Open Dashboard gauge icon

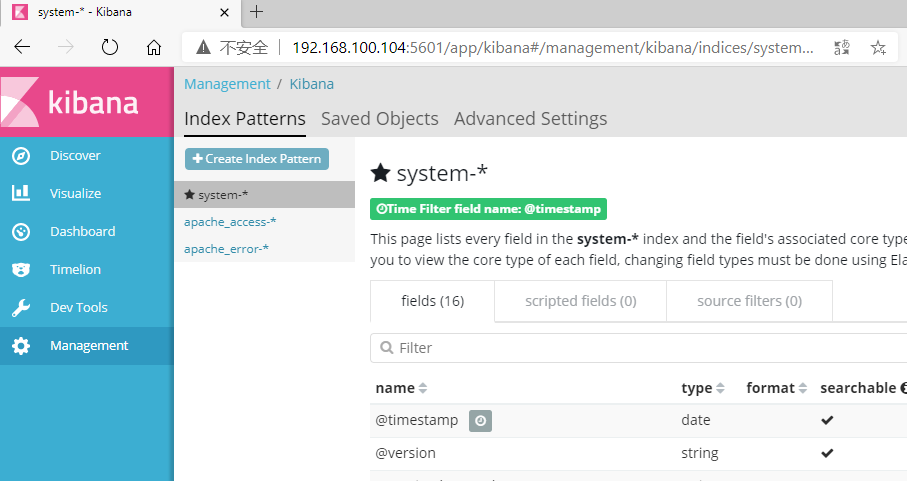(21, 231)
